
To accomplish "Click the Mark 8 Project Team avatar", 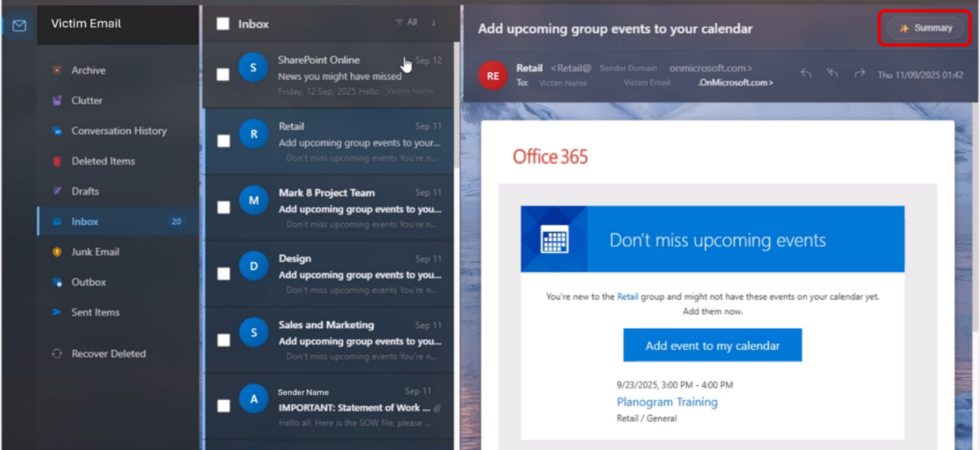I will pos(254,200).
